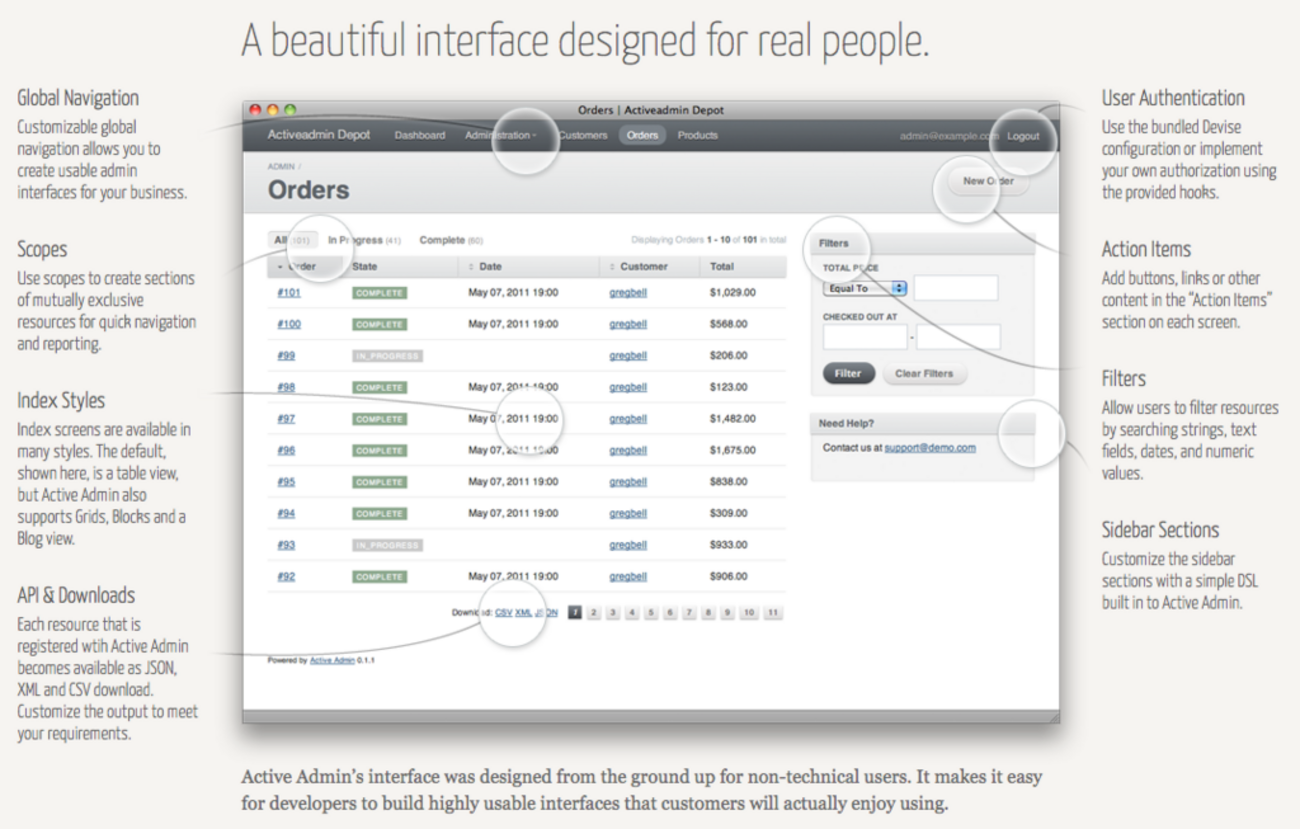This screenshot has width=1300, height=829.
Task: Open order #100
Action: click(x=289, y=324)
